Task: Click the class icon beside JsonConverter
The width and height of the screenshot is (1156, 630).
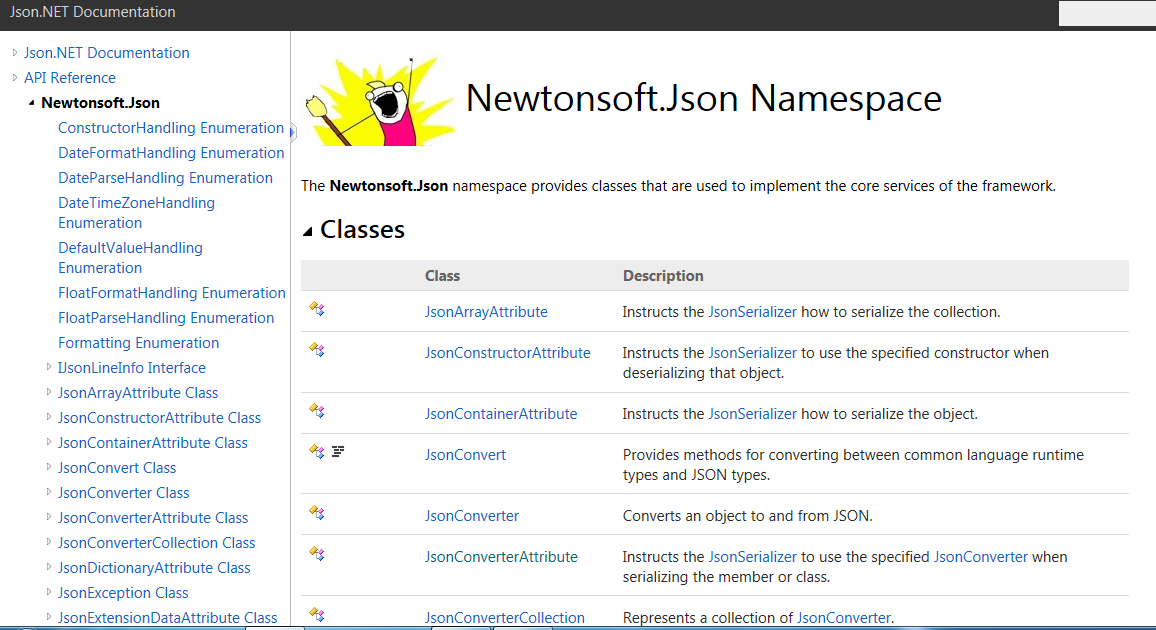Action: point(317,513)
